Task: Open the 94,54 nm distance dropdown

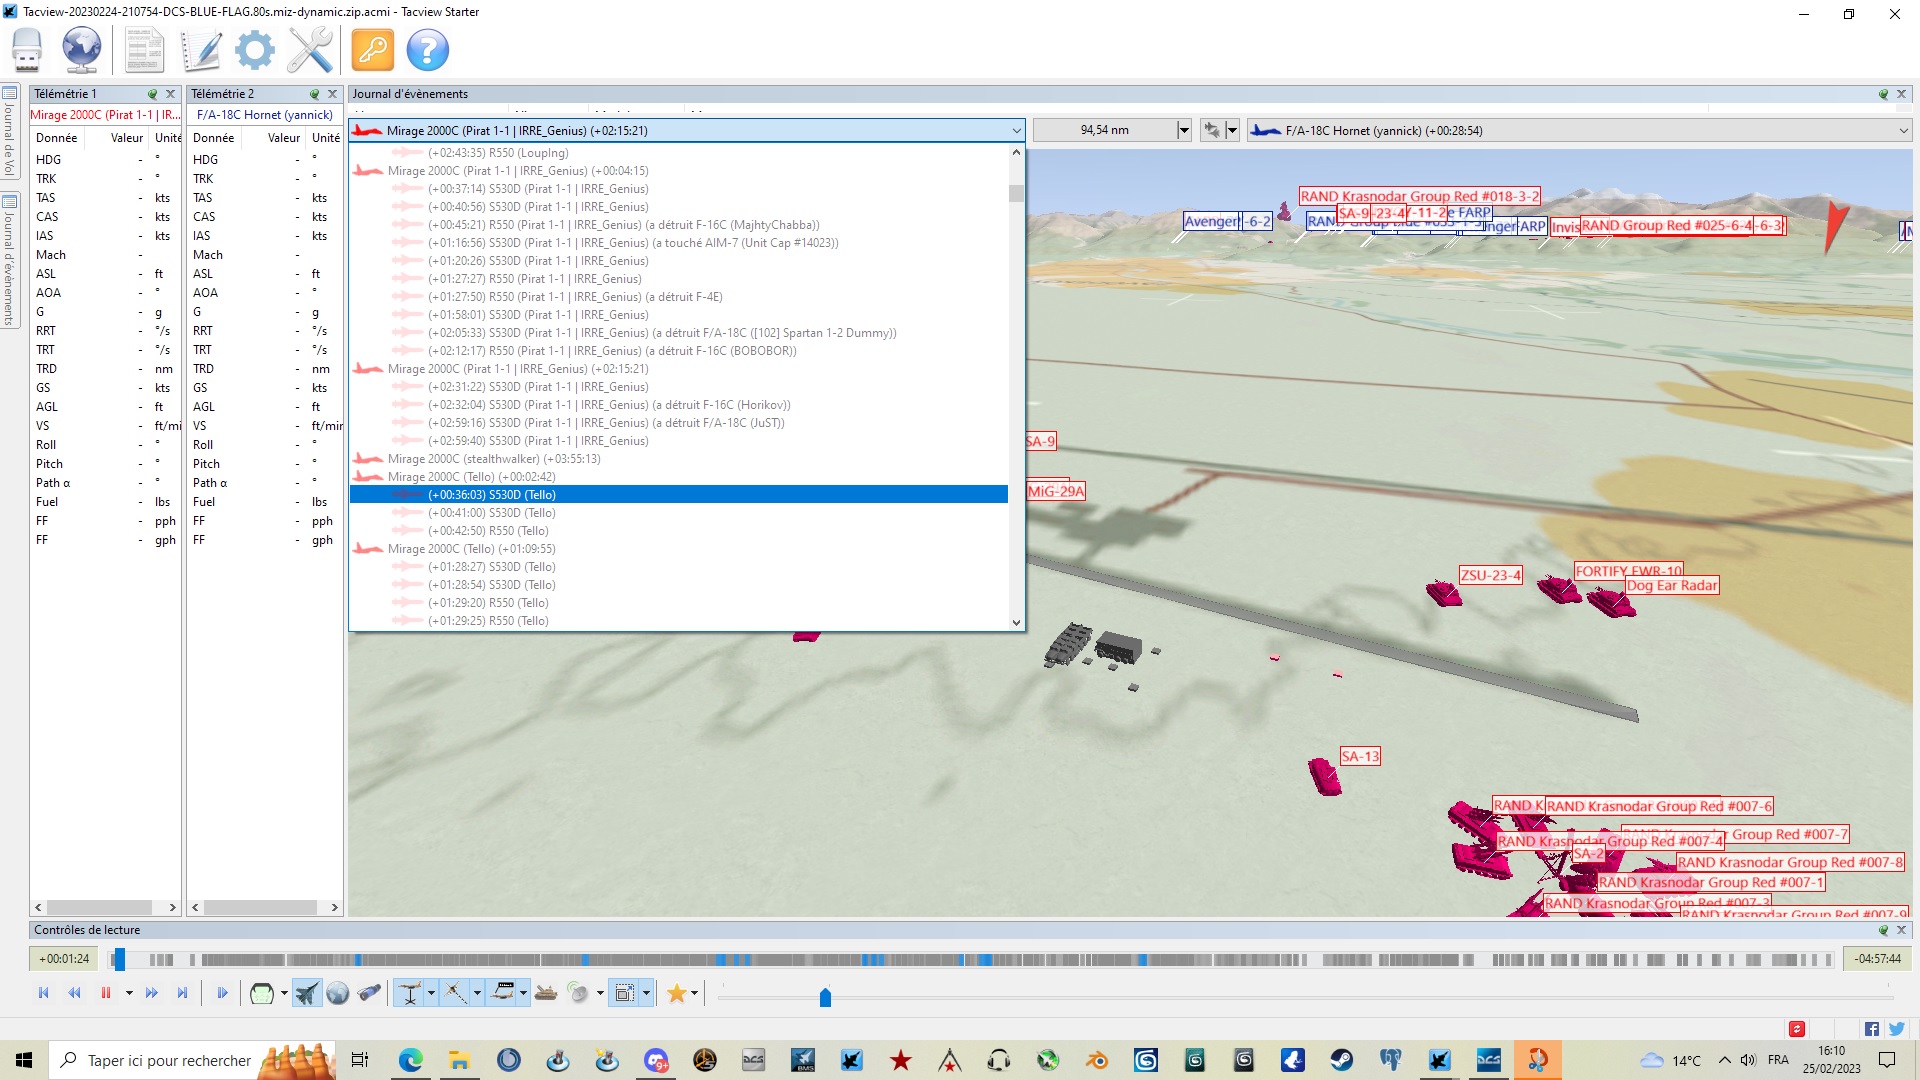Action: 1184,131
